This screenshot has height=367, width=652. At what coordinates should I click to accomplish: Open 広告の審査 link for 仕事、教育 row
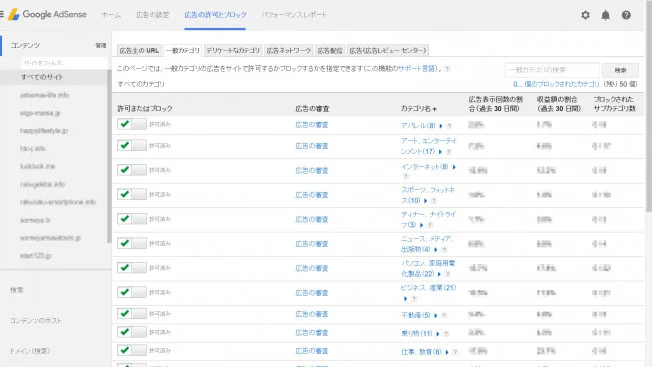pyautogui.click(x=312, y=351)
